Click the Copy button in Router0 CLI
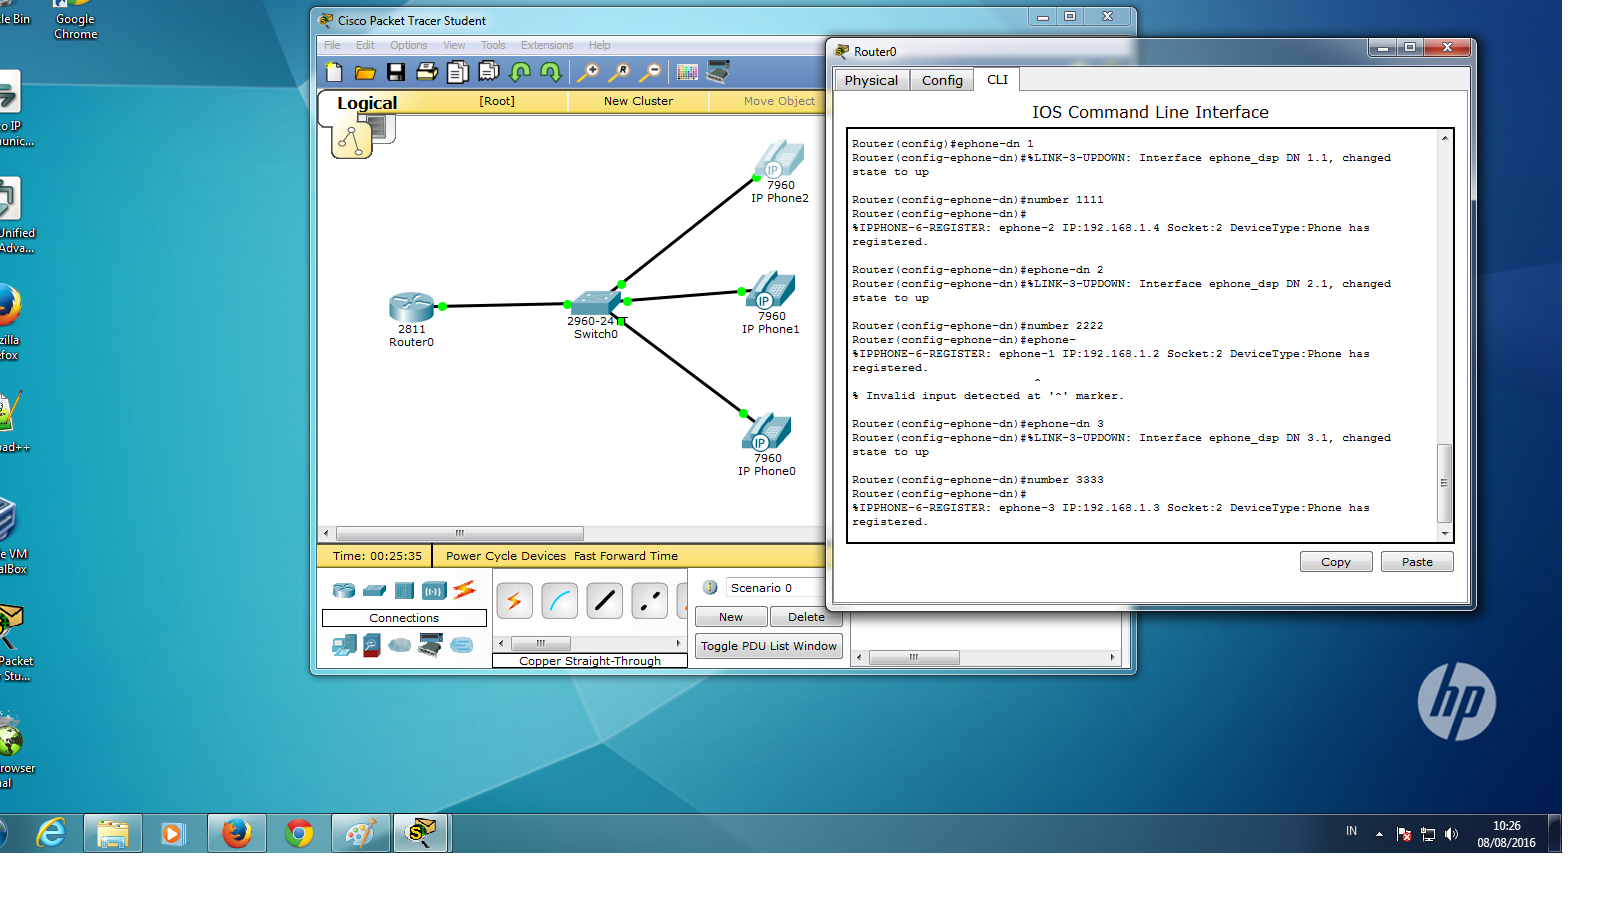Viewport: 1600px width, 900px height. (1336, 562)
